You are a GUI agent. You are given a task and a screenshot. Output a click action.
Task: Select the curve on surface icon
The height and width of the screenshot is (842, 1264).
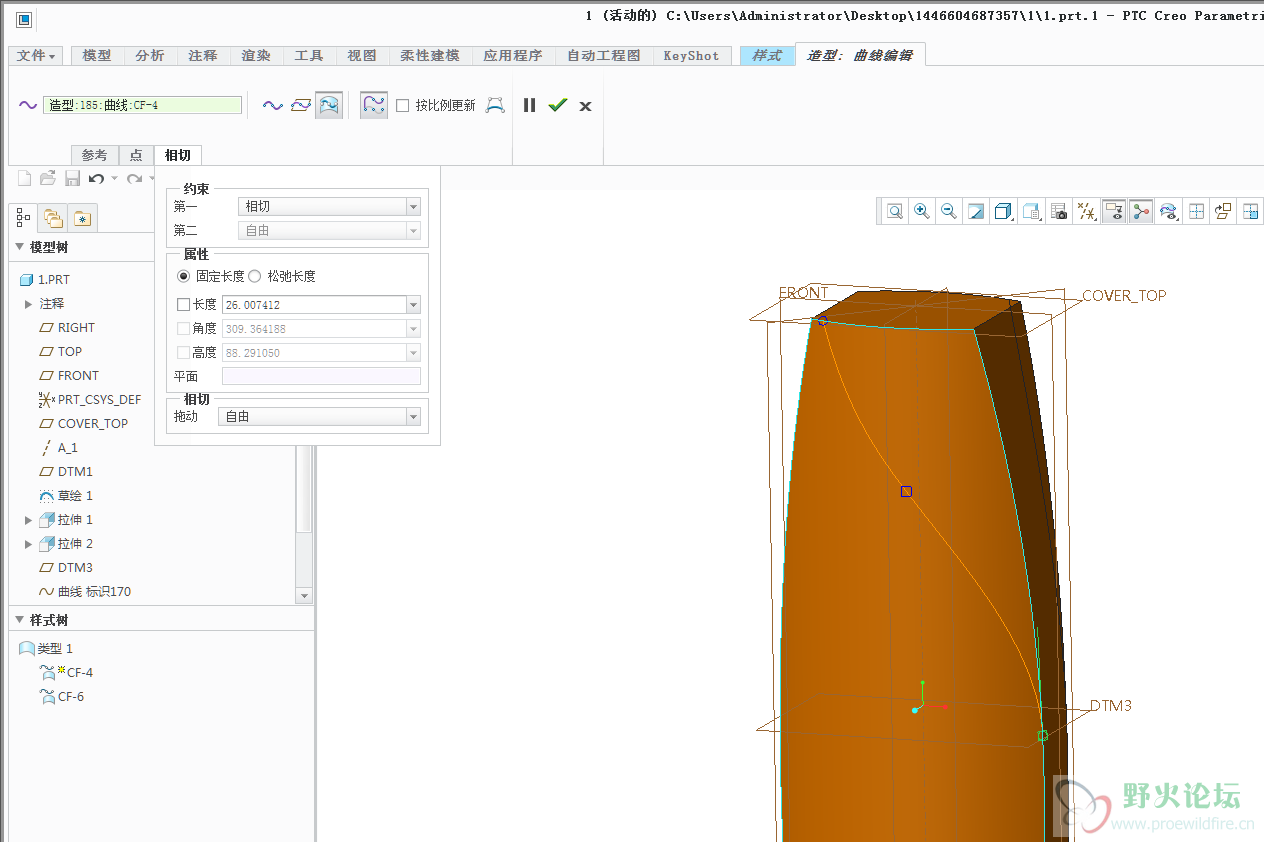tap(329, 105)
